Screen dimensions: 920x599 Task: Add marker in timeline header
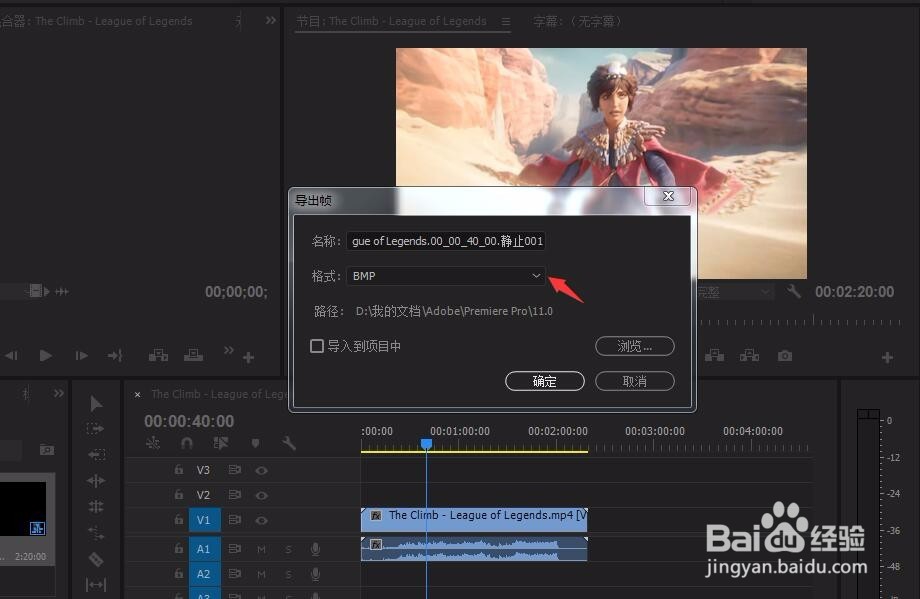coord(255,444)
